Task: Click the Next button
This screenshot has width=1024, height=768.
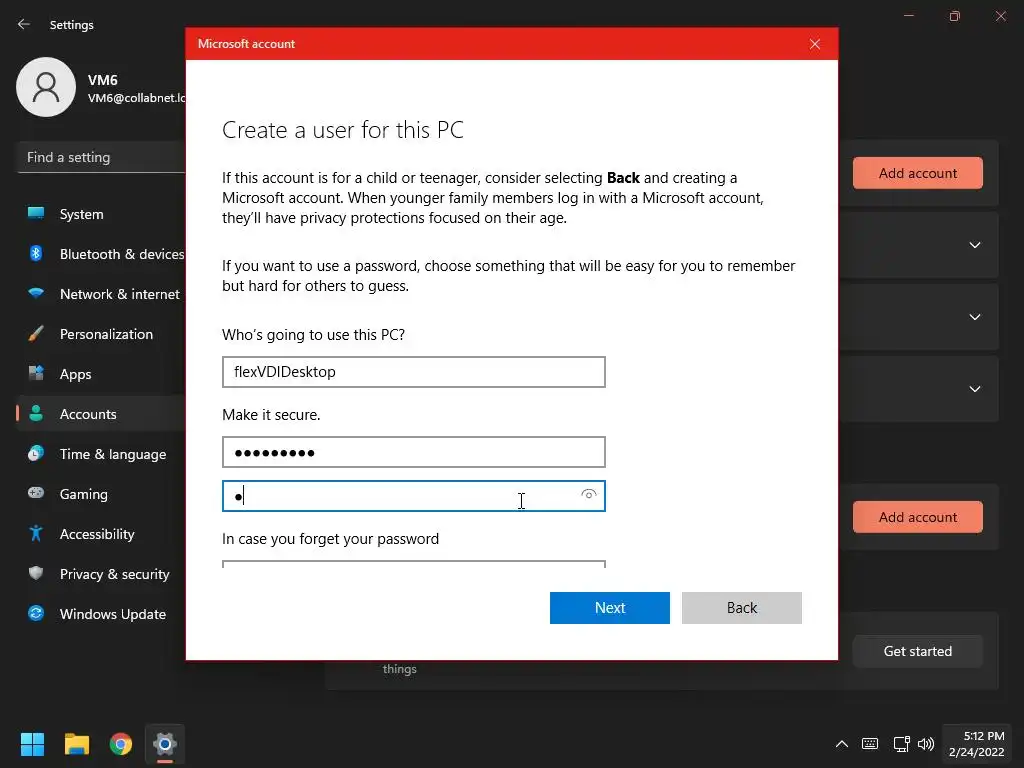Action: coord(609,608)
